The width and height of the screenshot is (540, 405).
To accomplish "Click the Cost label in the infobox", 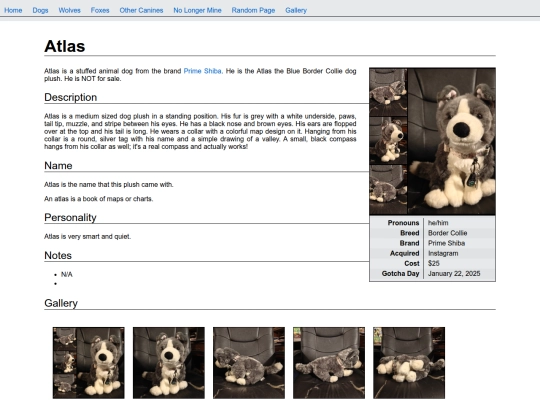I will (412, 263).
